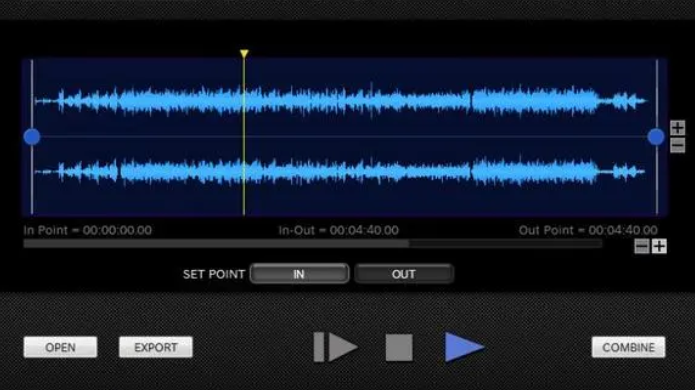695x390 pixels.
Task: Open an audio file with OPEN
Action: (x=60, y=347)
